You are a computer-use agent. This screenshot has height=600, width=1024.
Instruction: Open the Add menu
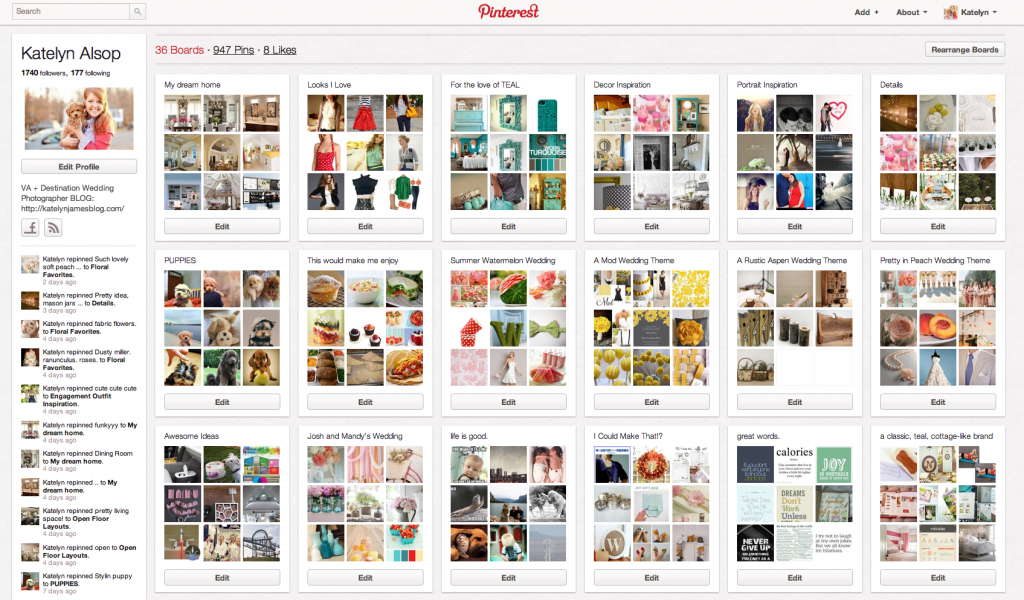click(x=866, y=12)
